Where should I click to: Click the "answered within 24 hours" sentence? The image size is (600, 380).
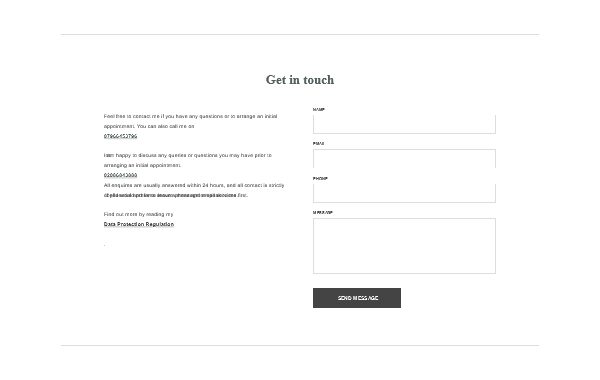point(194,185)
